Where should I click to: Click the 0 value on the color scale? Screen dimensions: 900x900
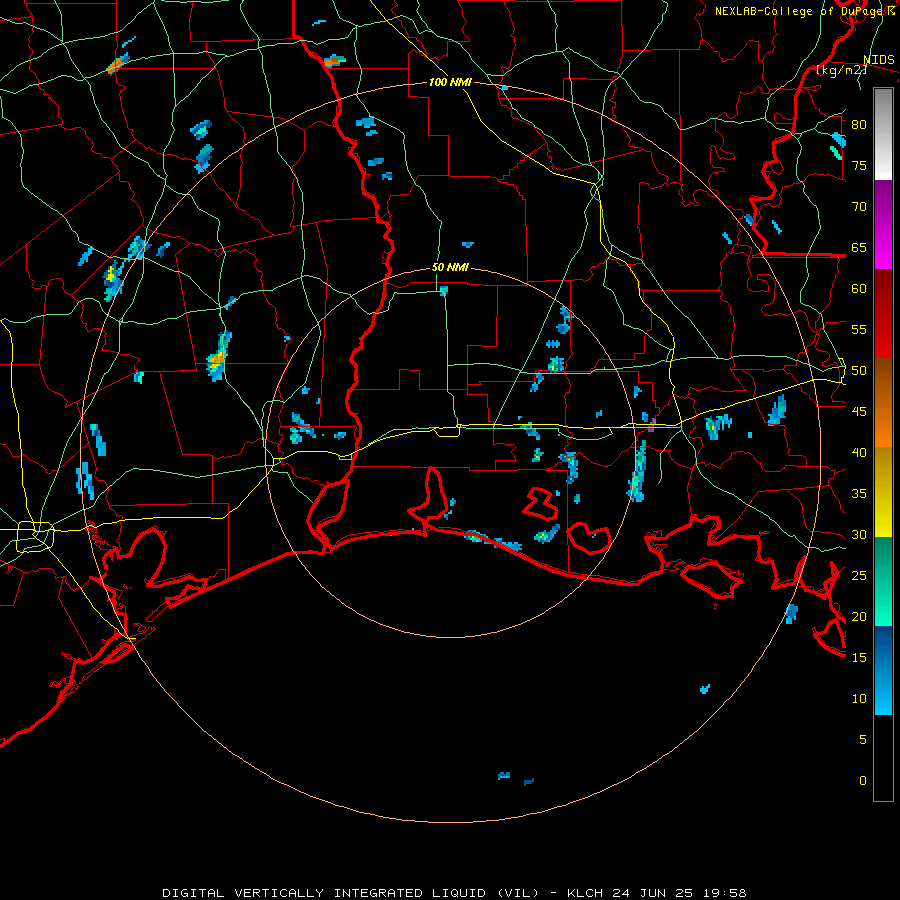(x=863, y=781)
